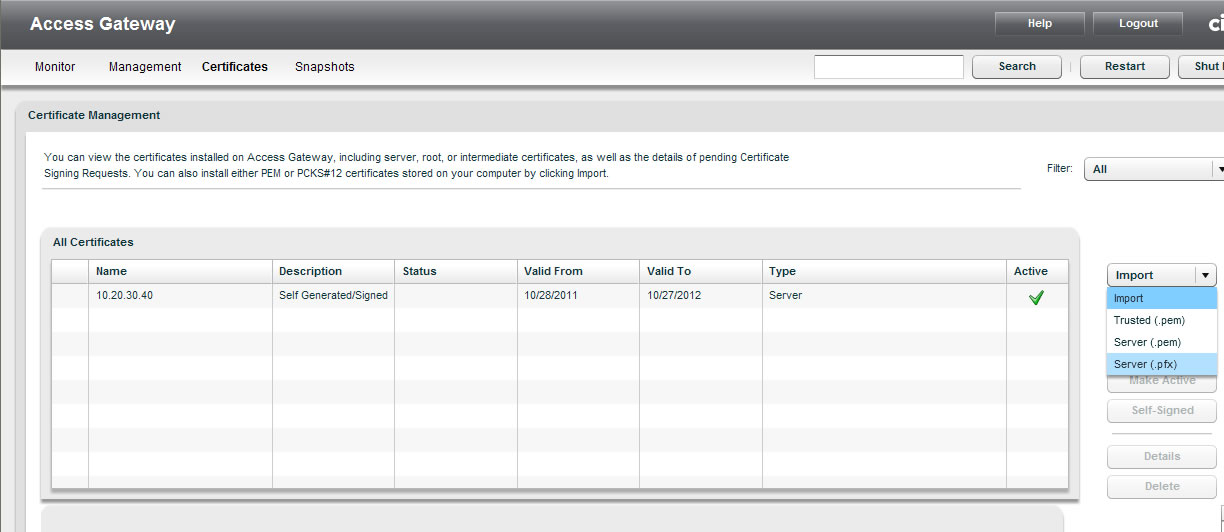
Task: Sort by the Description column header
Action: click(333, 272)
